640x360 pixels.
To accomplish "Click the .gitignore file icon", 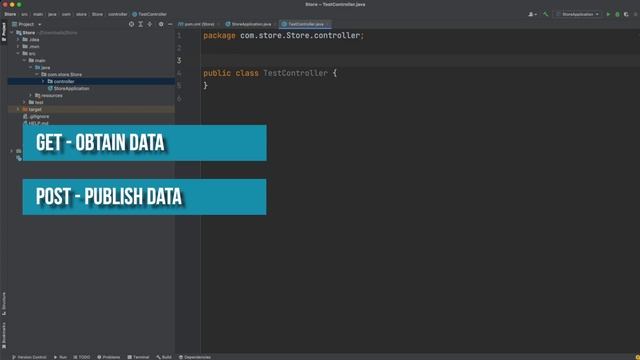I will 25,116.
